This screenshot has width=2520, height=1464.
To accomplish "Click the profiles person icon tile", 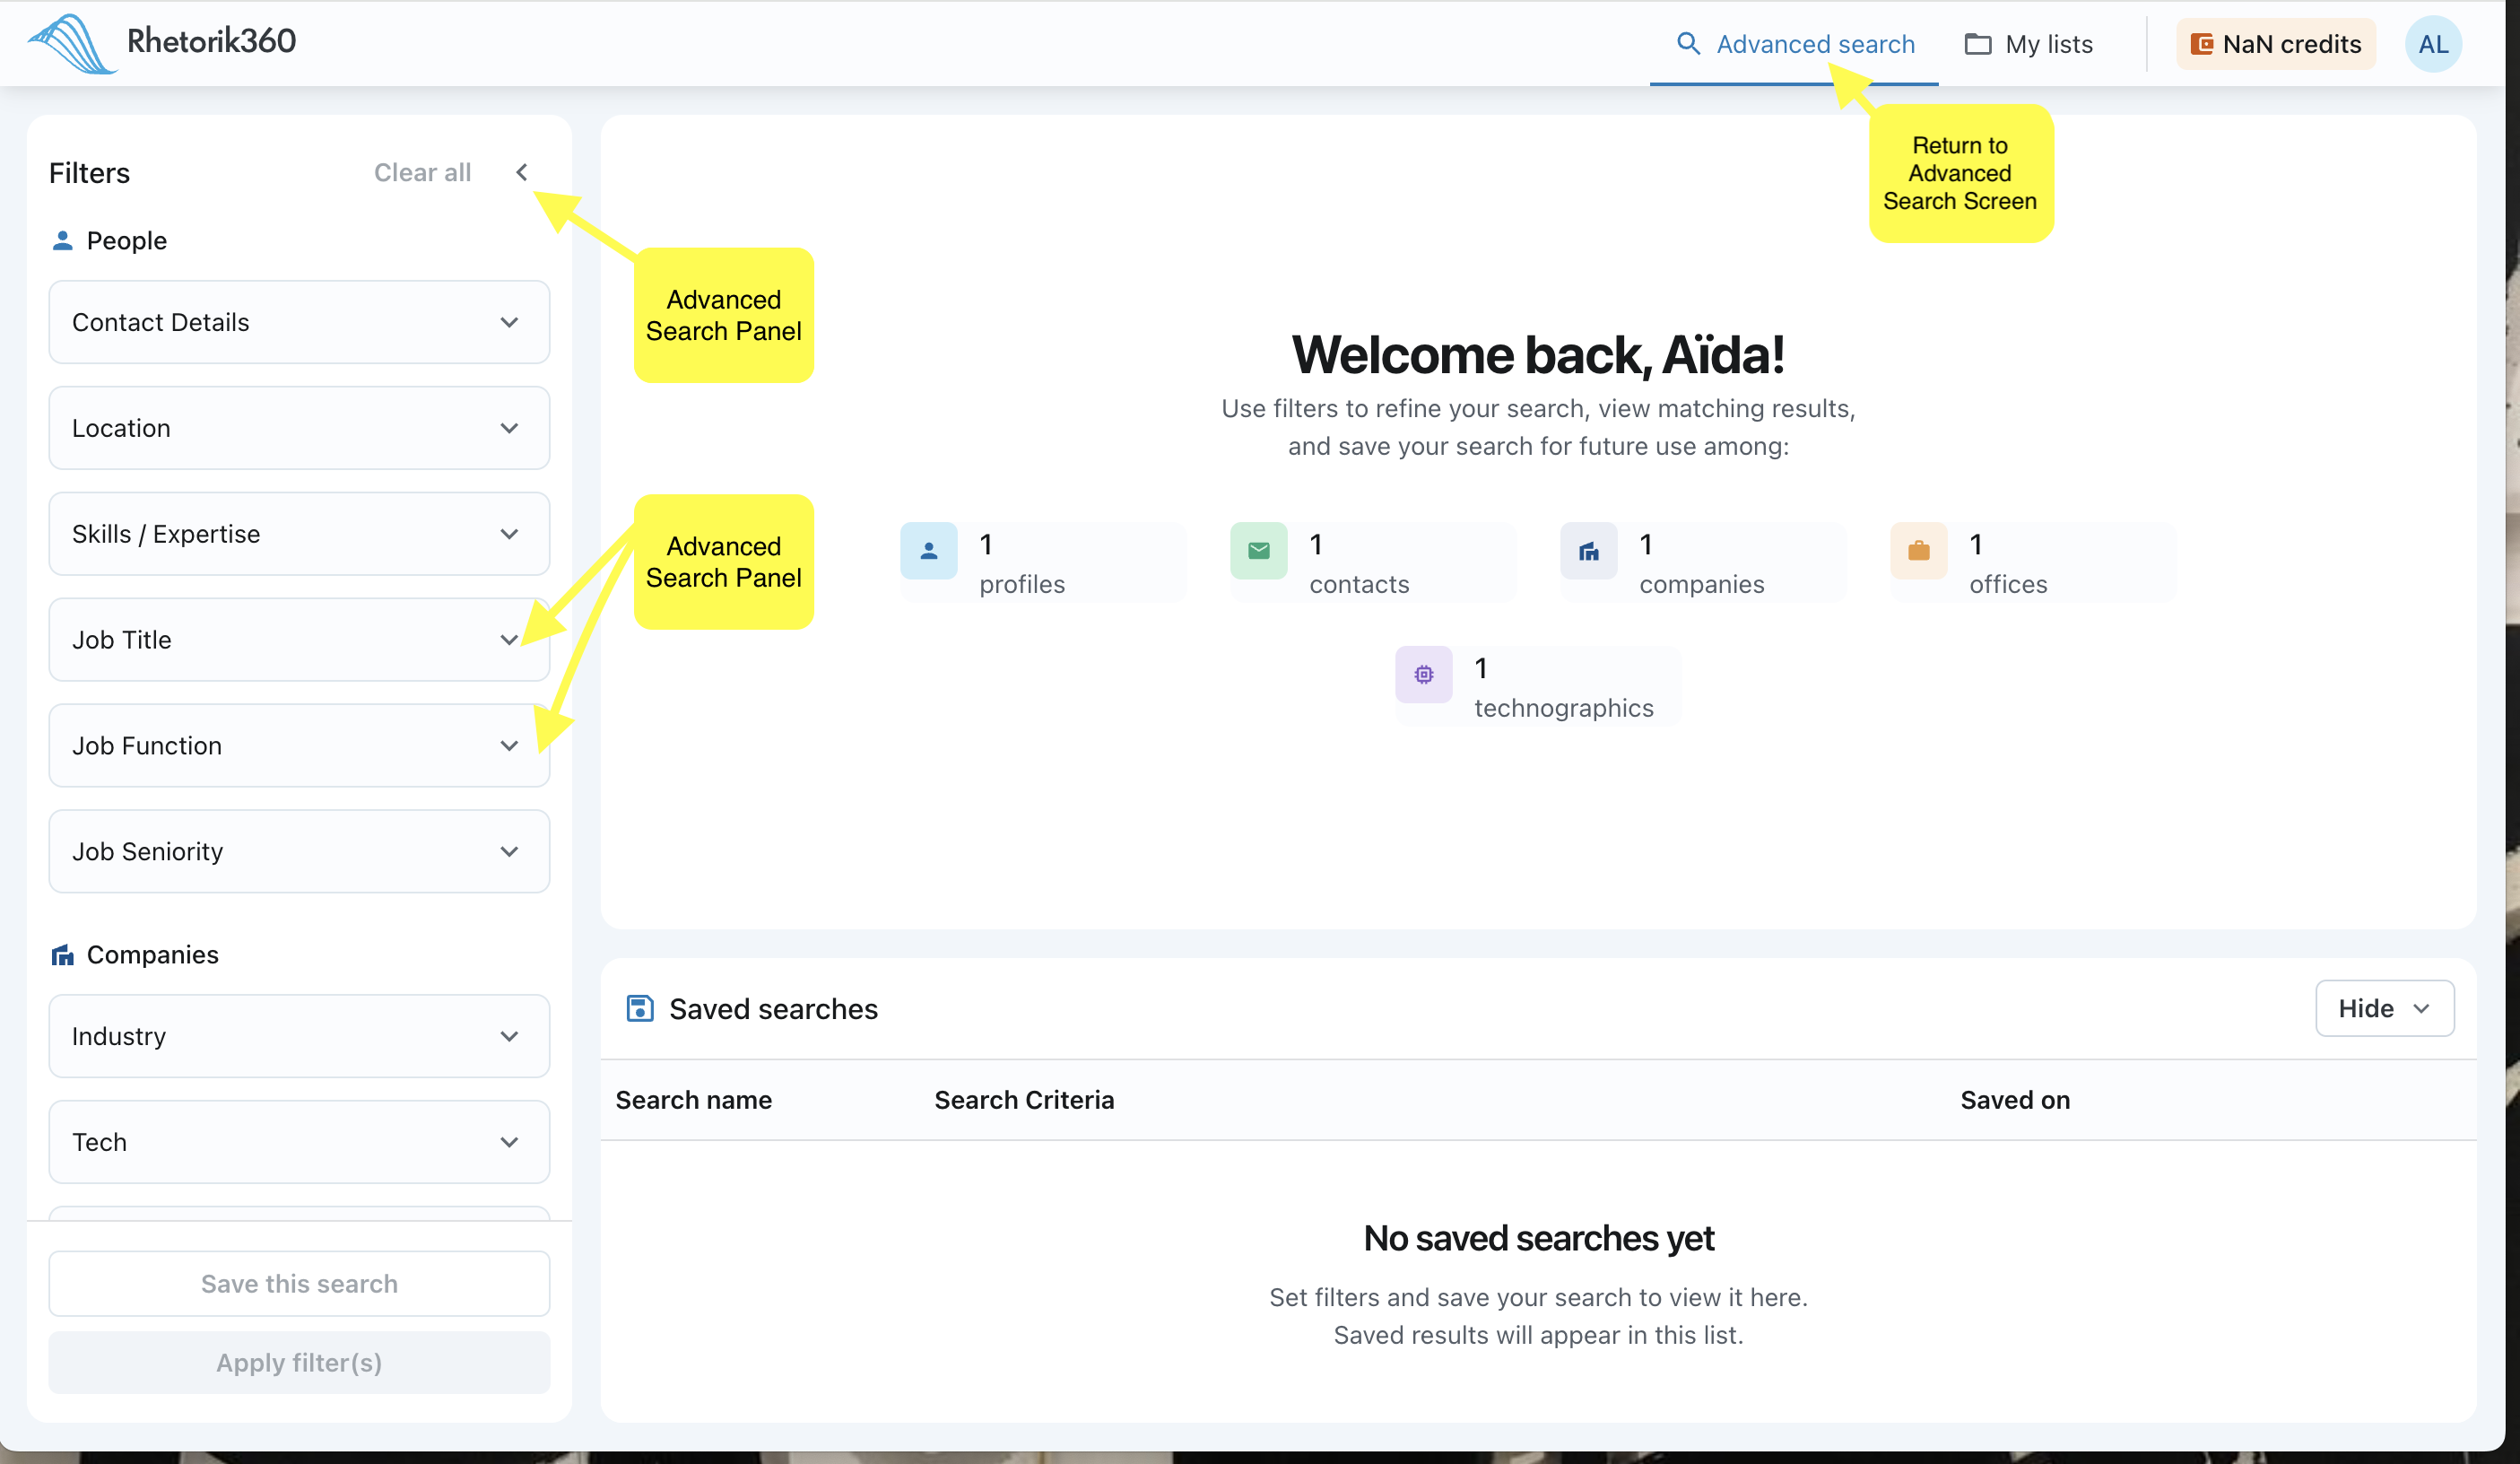I will (x=928, y=550).
